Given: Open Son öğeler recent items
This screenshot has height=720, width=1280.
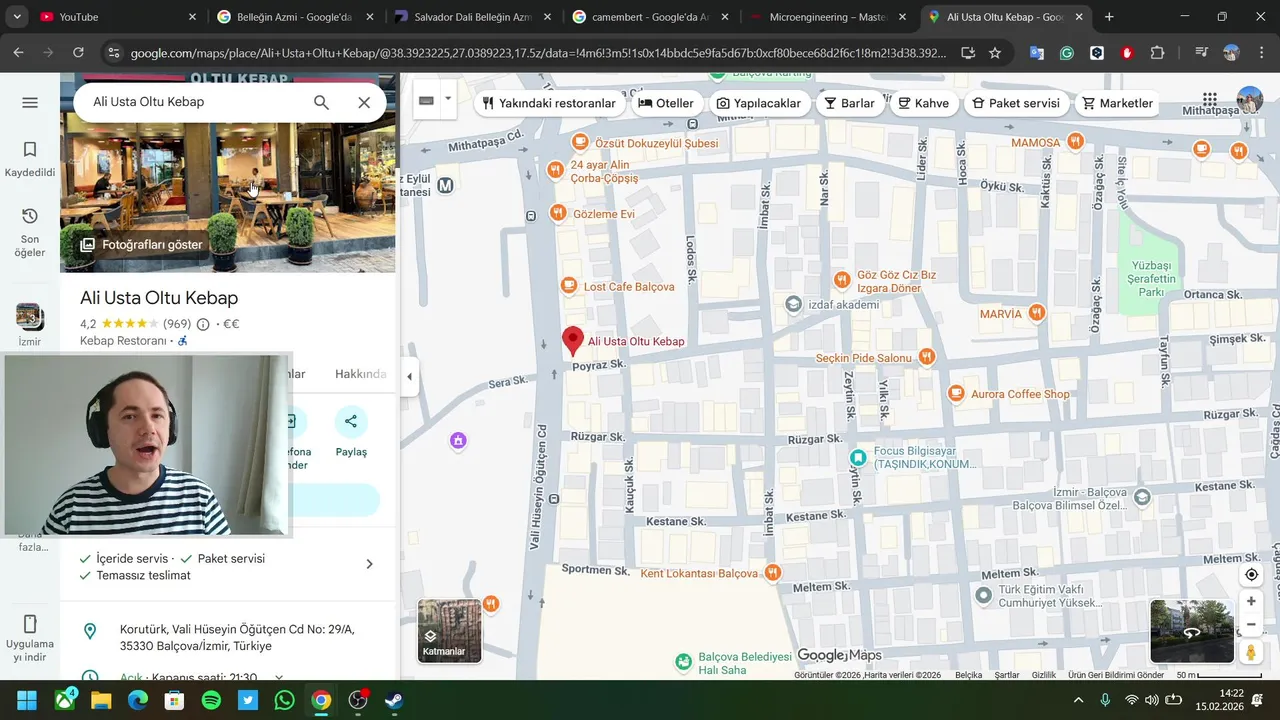Looking at the screenshot, I should coord(30,233).
